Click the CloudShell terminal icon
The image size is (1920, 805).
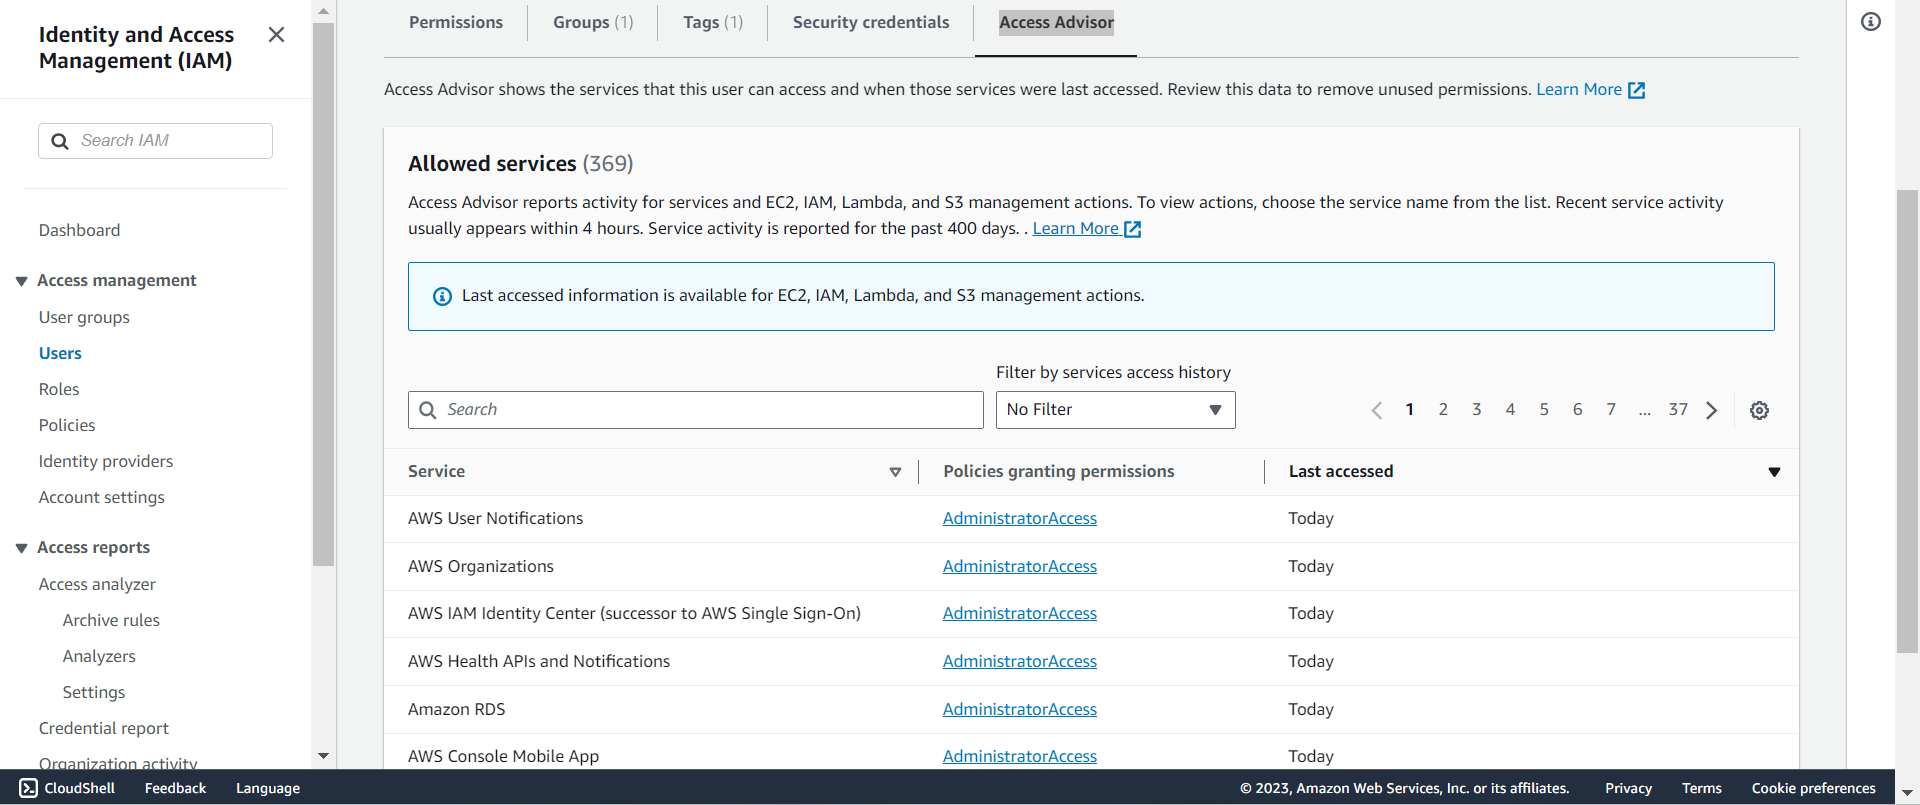(28, 788)
